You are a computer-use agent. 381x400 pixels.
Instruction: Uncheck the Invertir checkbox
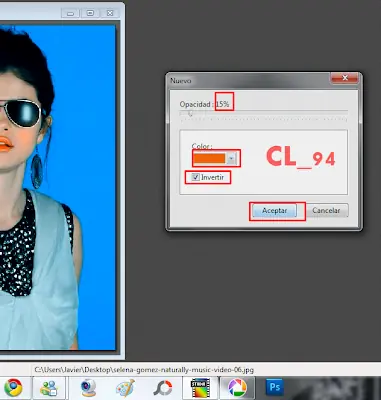196,177
